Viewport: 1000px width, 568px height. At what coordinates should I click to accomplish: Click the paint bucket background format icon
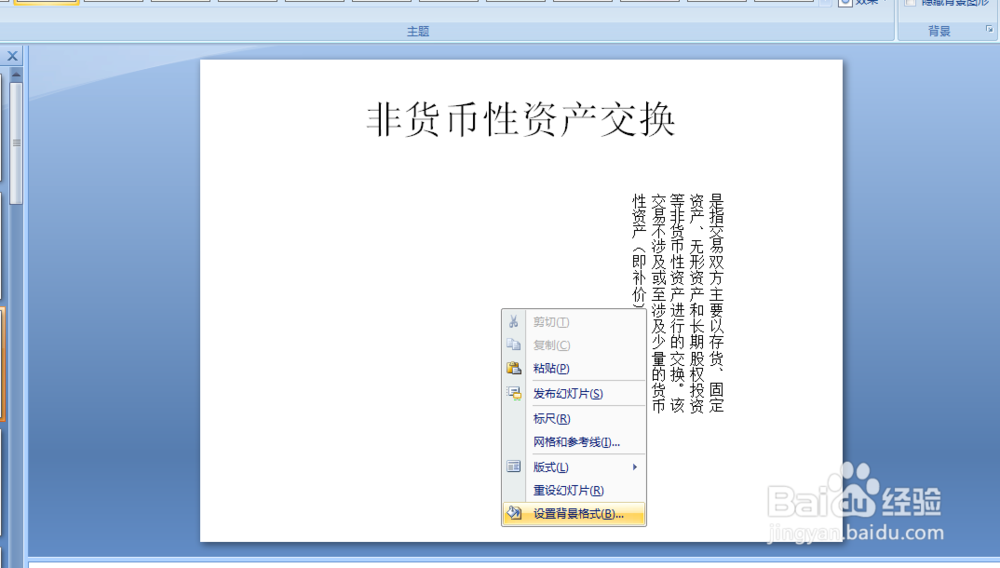click(513, 513)
